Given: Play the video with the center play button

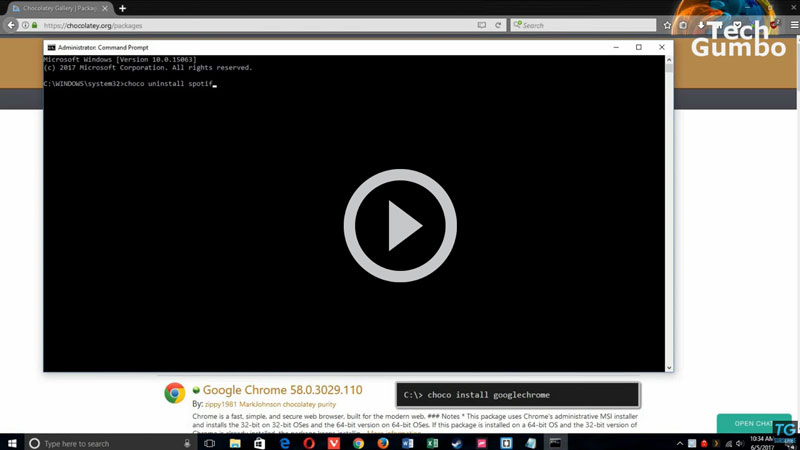Looking at the screenshot, I should click(400, 226).
